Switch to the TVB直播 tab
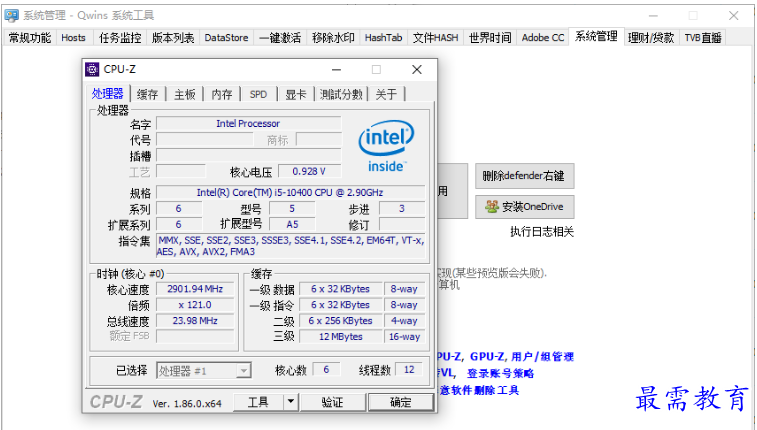This screenshot has width=757, height=430. click(703, 38)
